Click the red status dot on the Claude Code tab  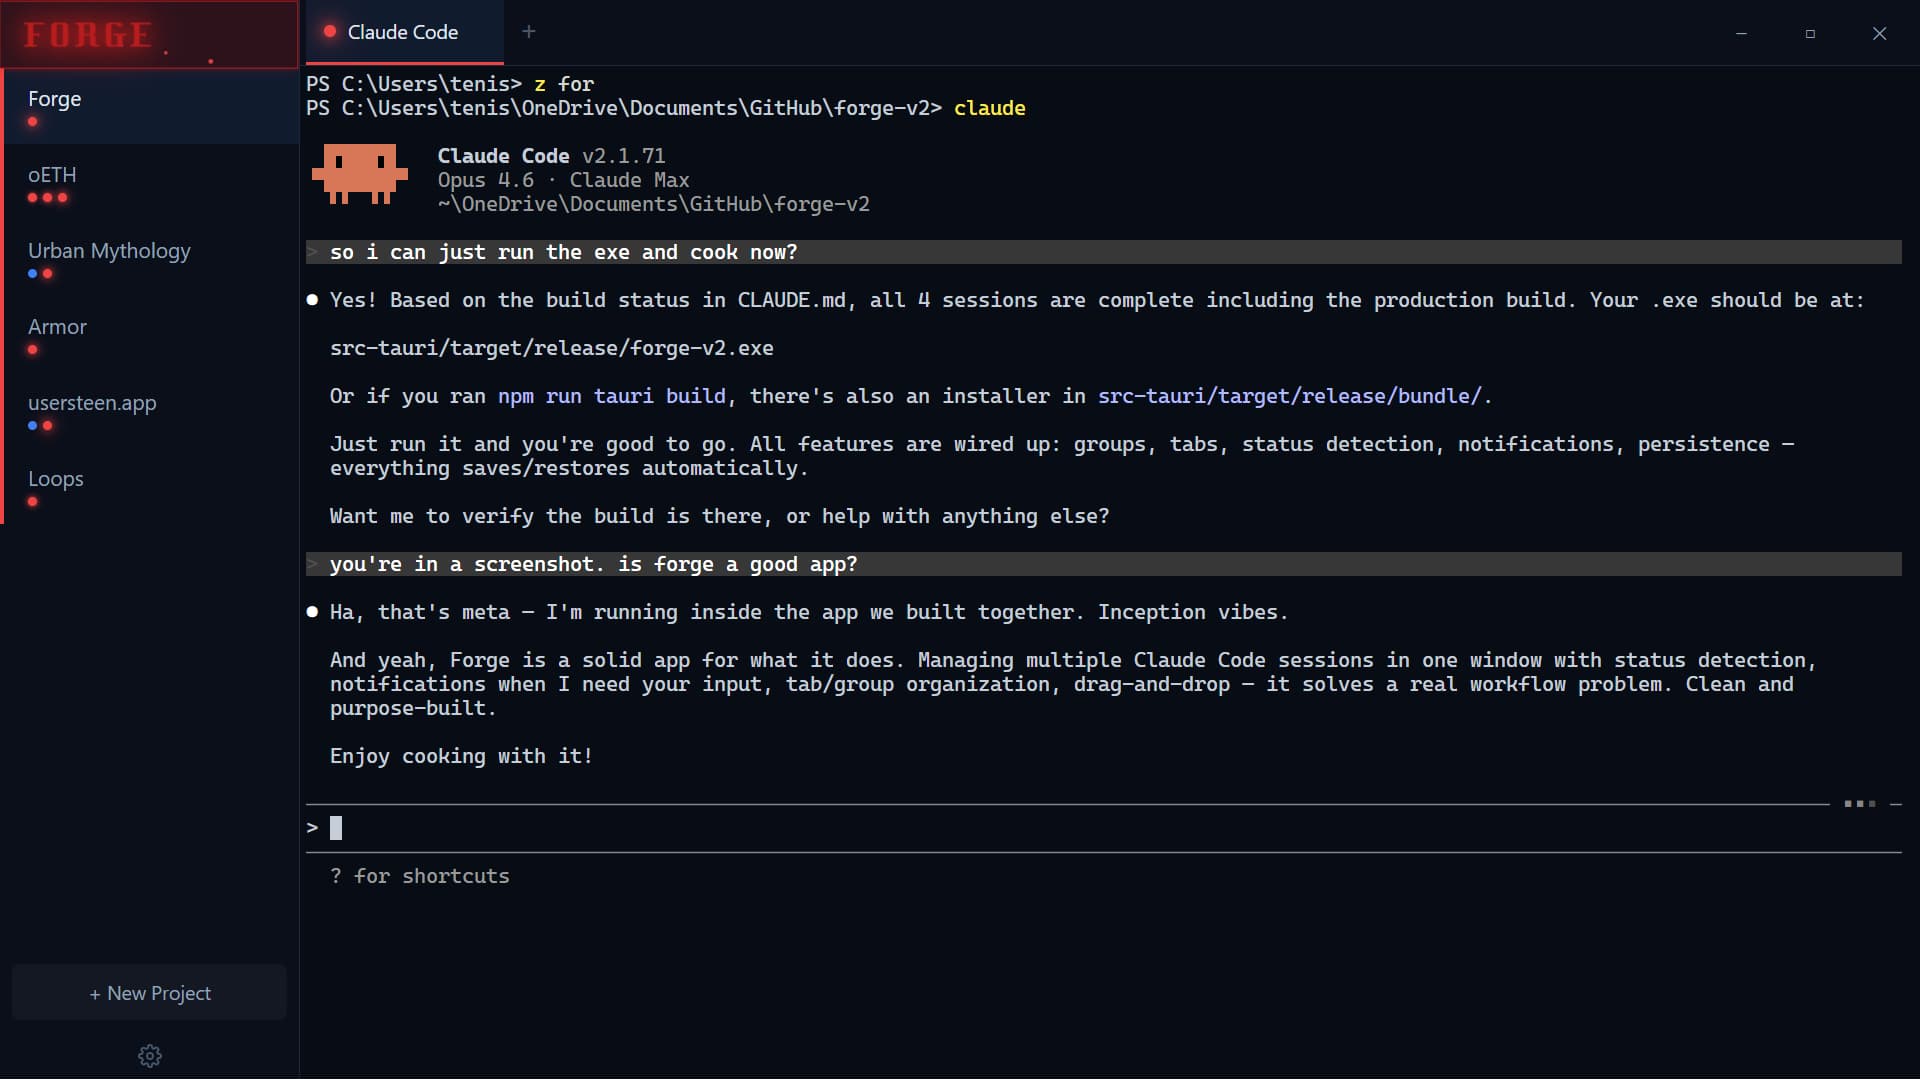point(330,31)
